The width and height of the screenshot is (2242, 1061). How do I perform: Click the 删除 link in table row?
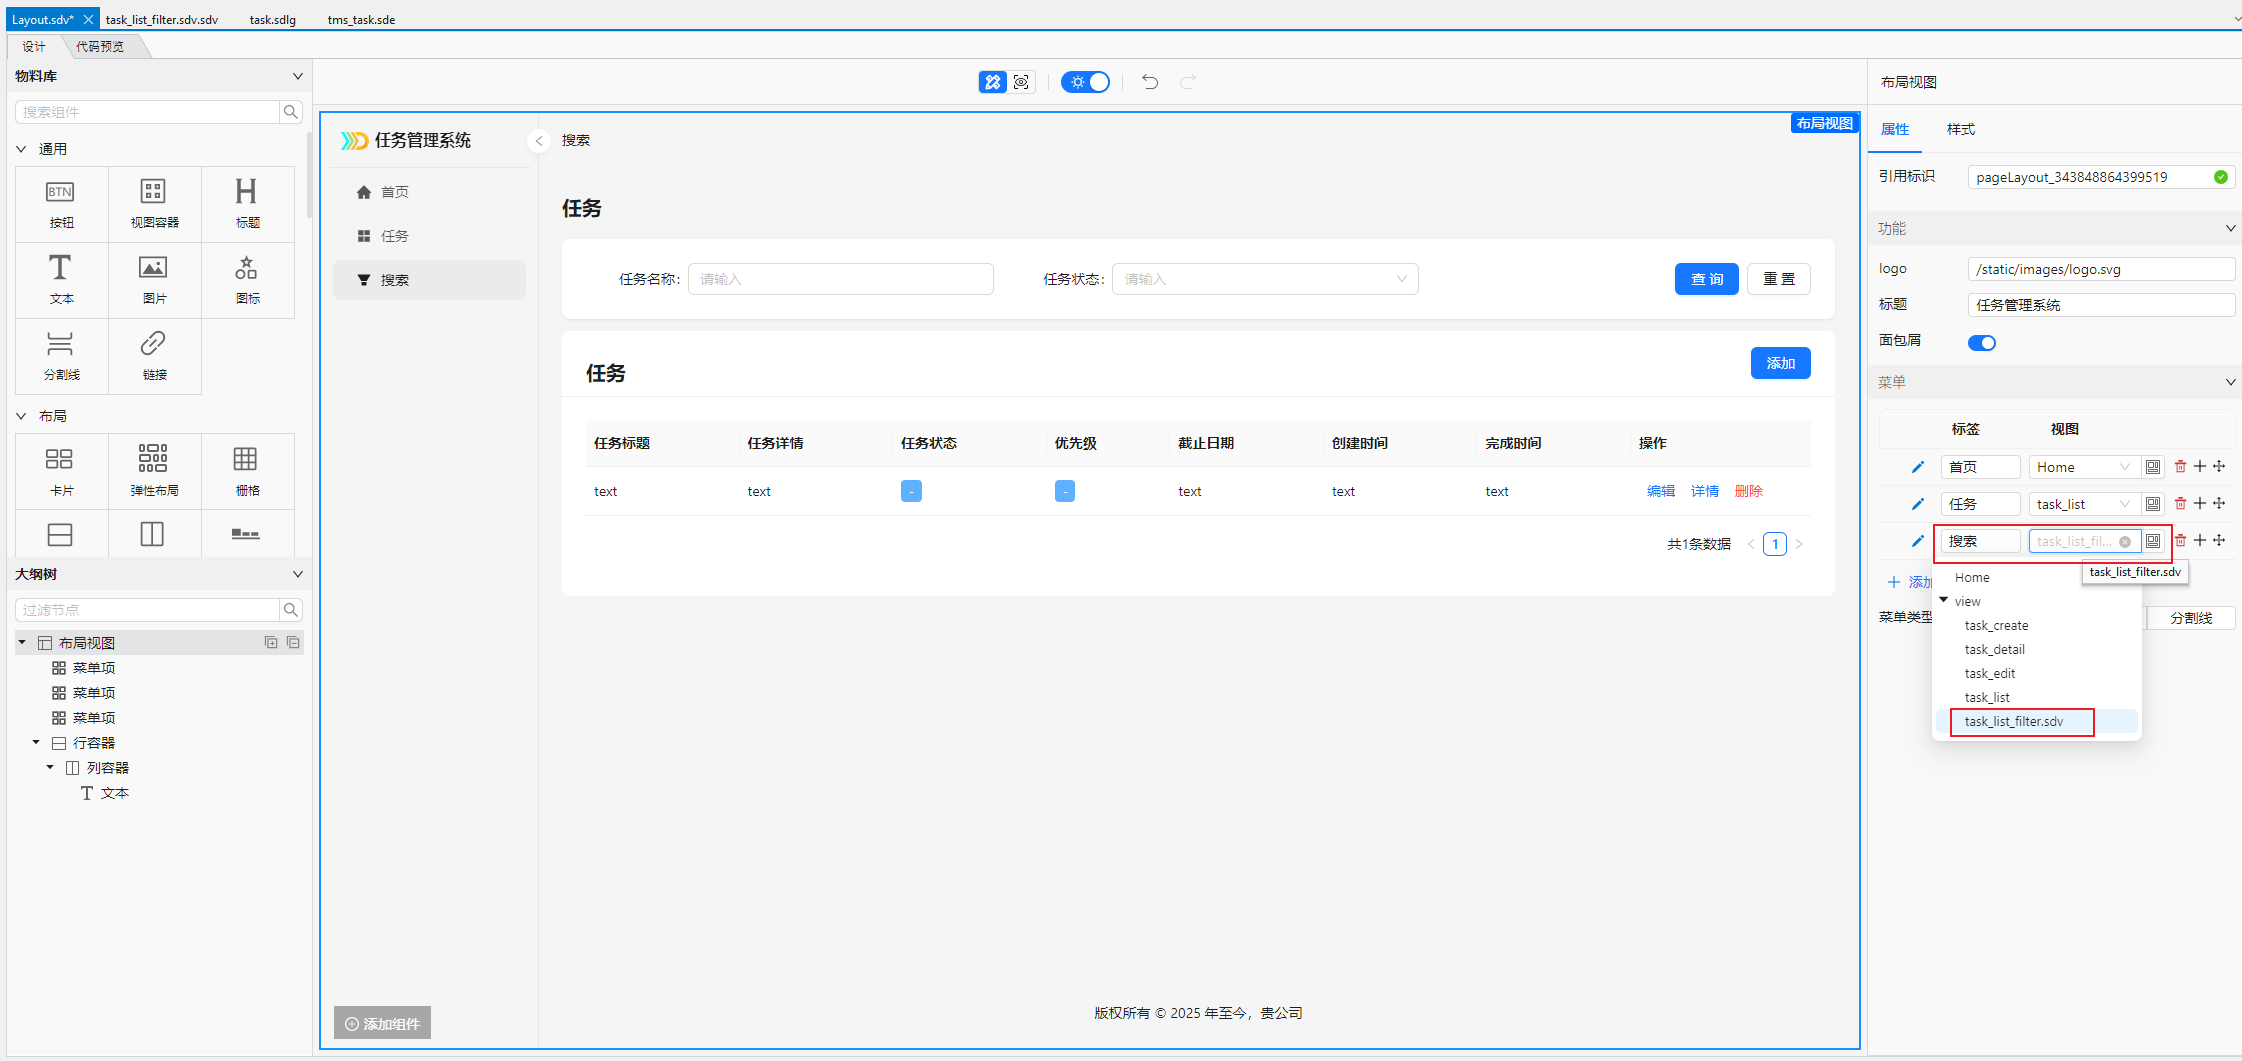1749,491
